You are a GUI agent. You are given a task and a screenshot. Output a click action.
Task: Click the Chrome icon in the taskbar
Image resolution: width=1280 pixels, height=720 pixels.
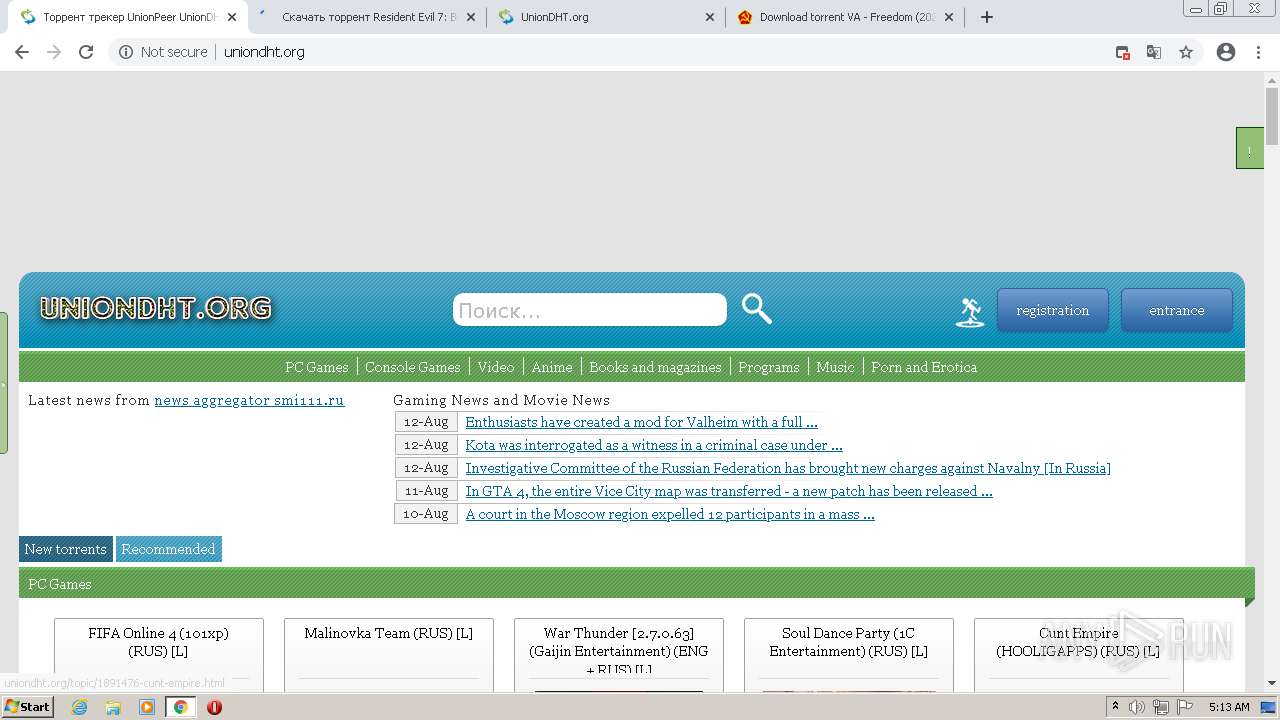181,707
